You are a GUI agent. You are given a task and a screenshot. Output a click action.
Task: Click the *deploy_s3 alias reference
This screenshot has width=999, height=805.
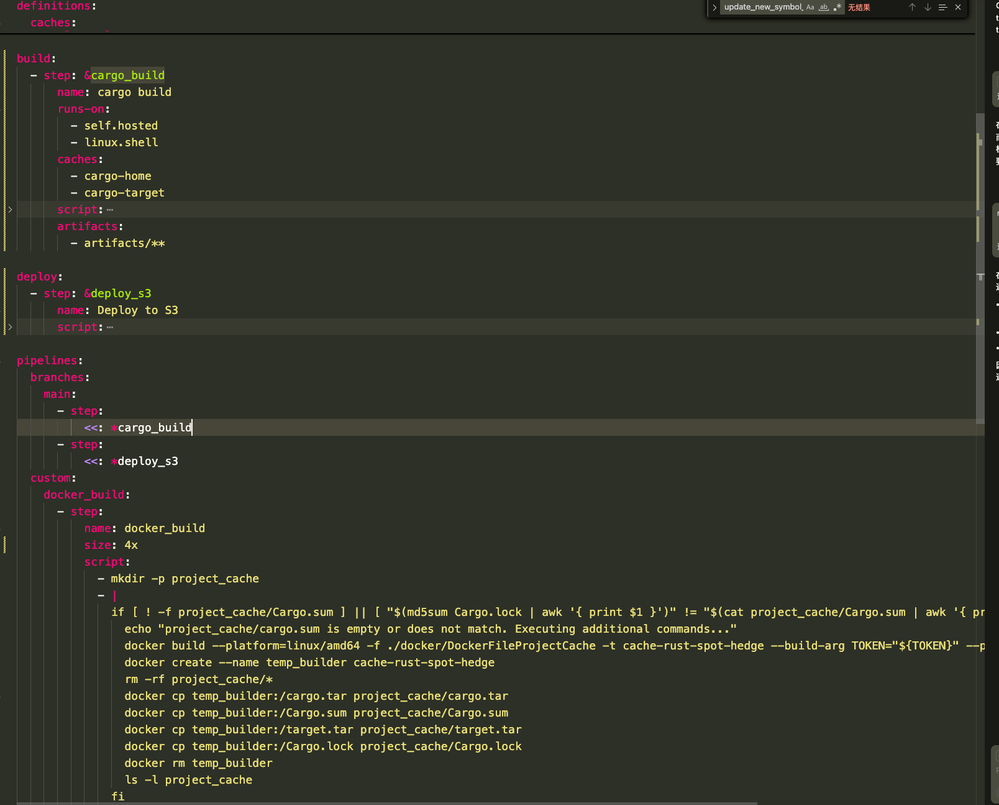pyautogui.click(x=145, y=462)
